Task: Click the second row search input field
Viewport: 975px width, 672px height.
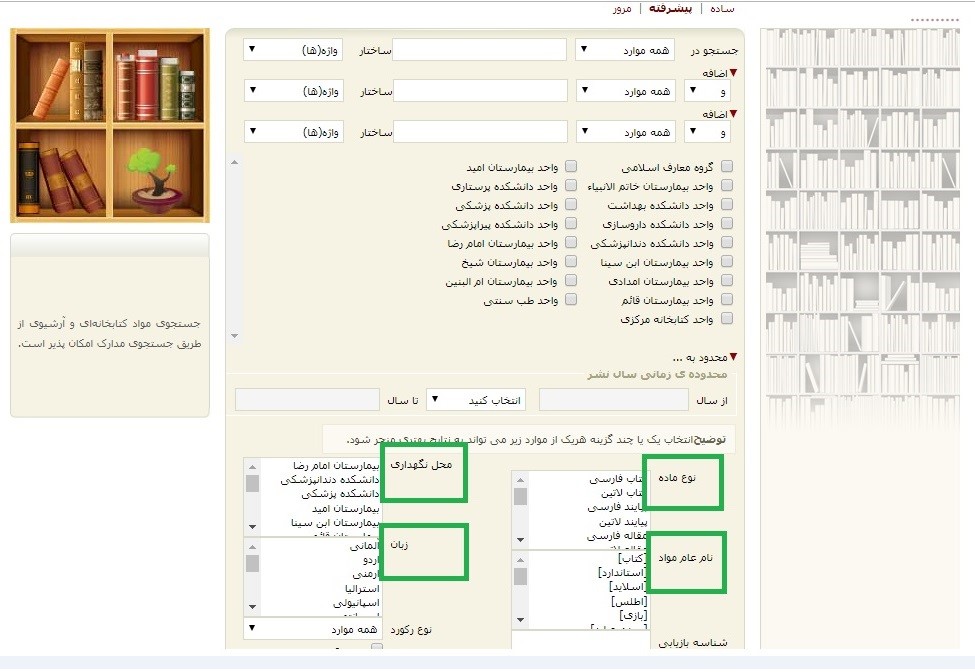Action: pos(481,91)
